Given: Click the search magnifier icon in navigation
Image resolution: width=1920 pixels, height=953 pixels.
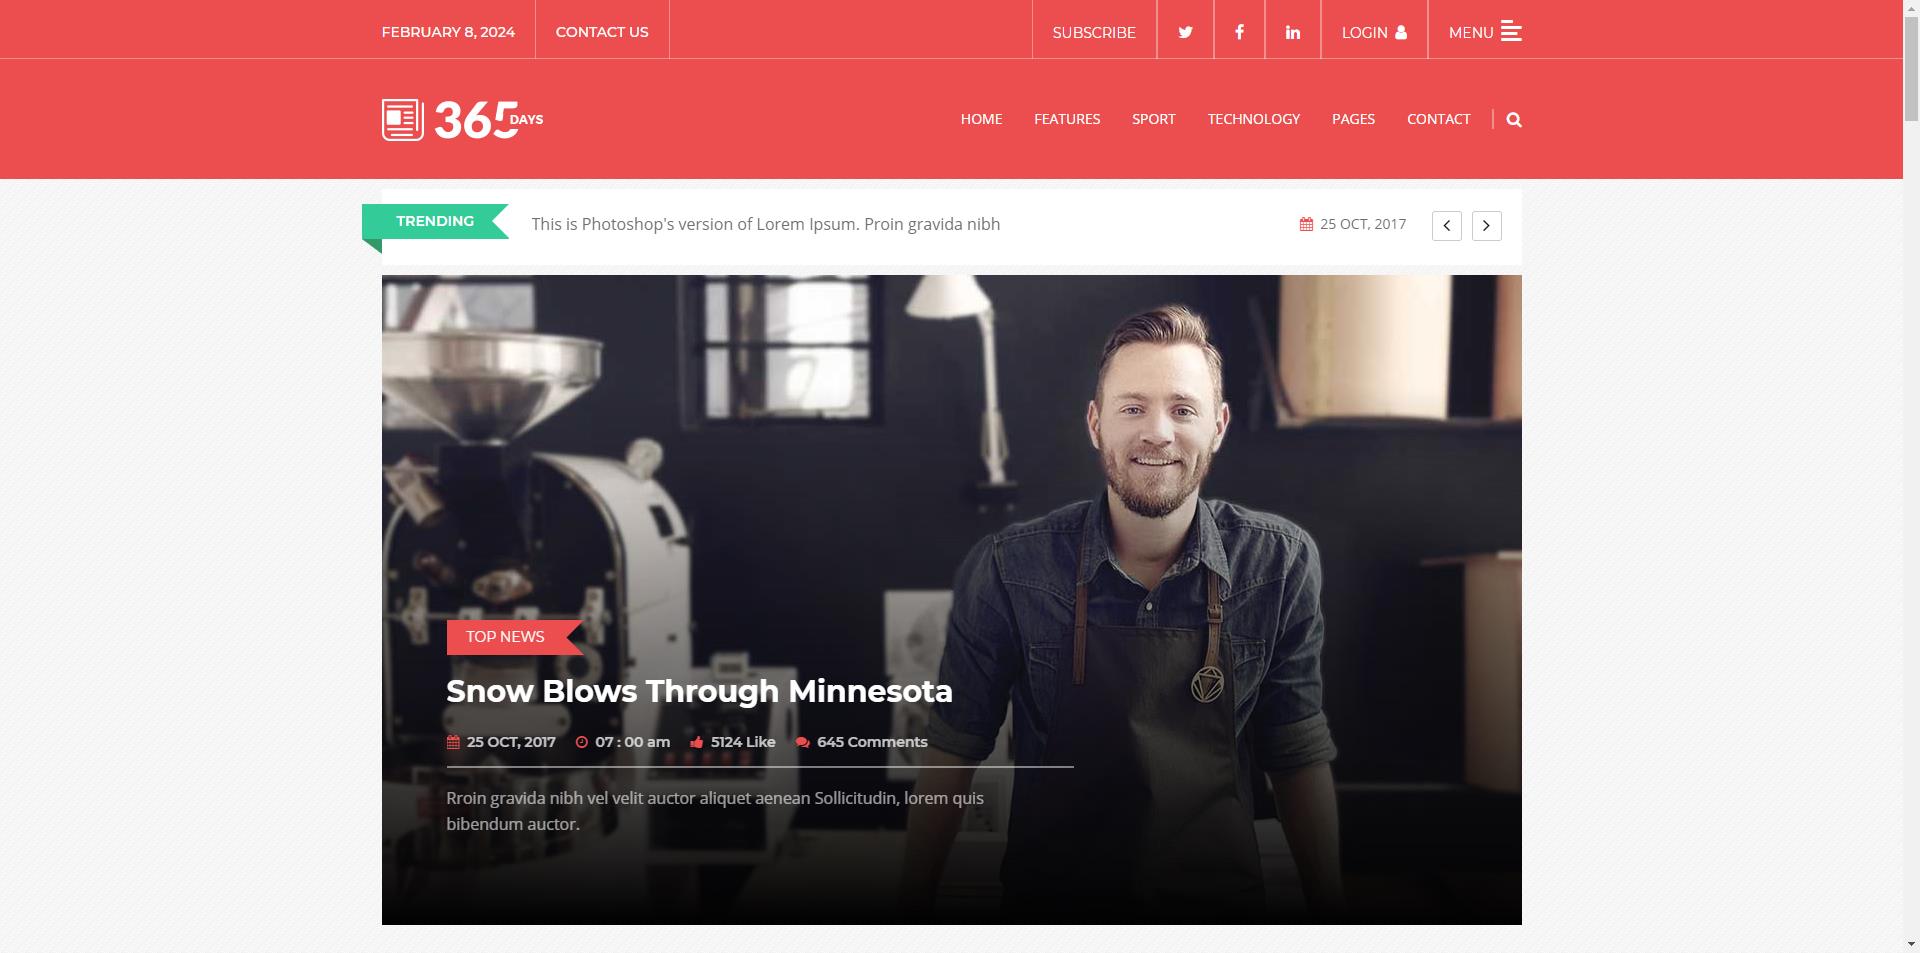Looking at the screenshot, I should [1514, 119].
